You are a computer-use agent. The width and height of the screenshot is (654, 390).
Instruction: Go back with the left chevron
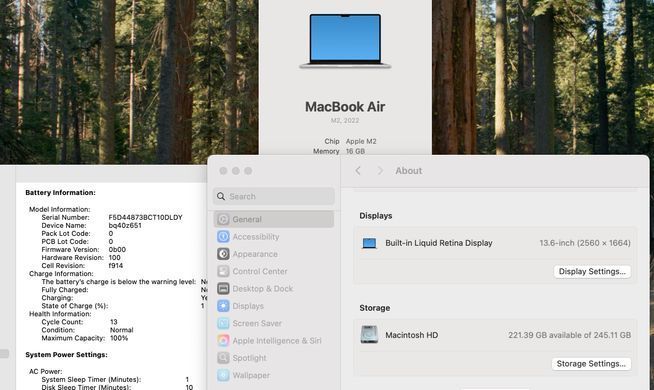click(x=358, y=171)
